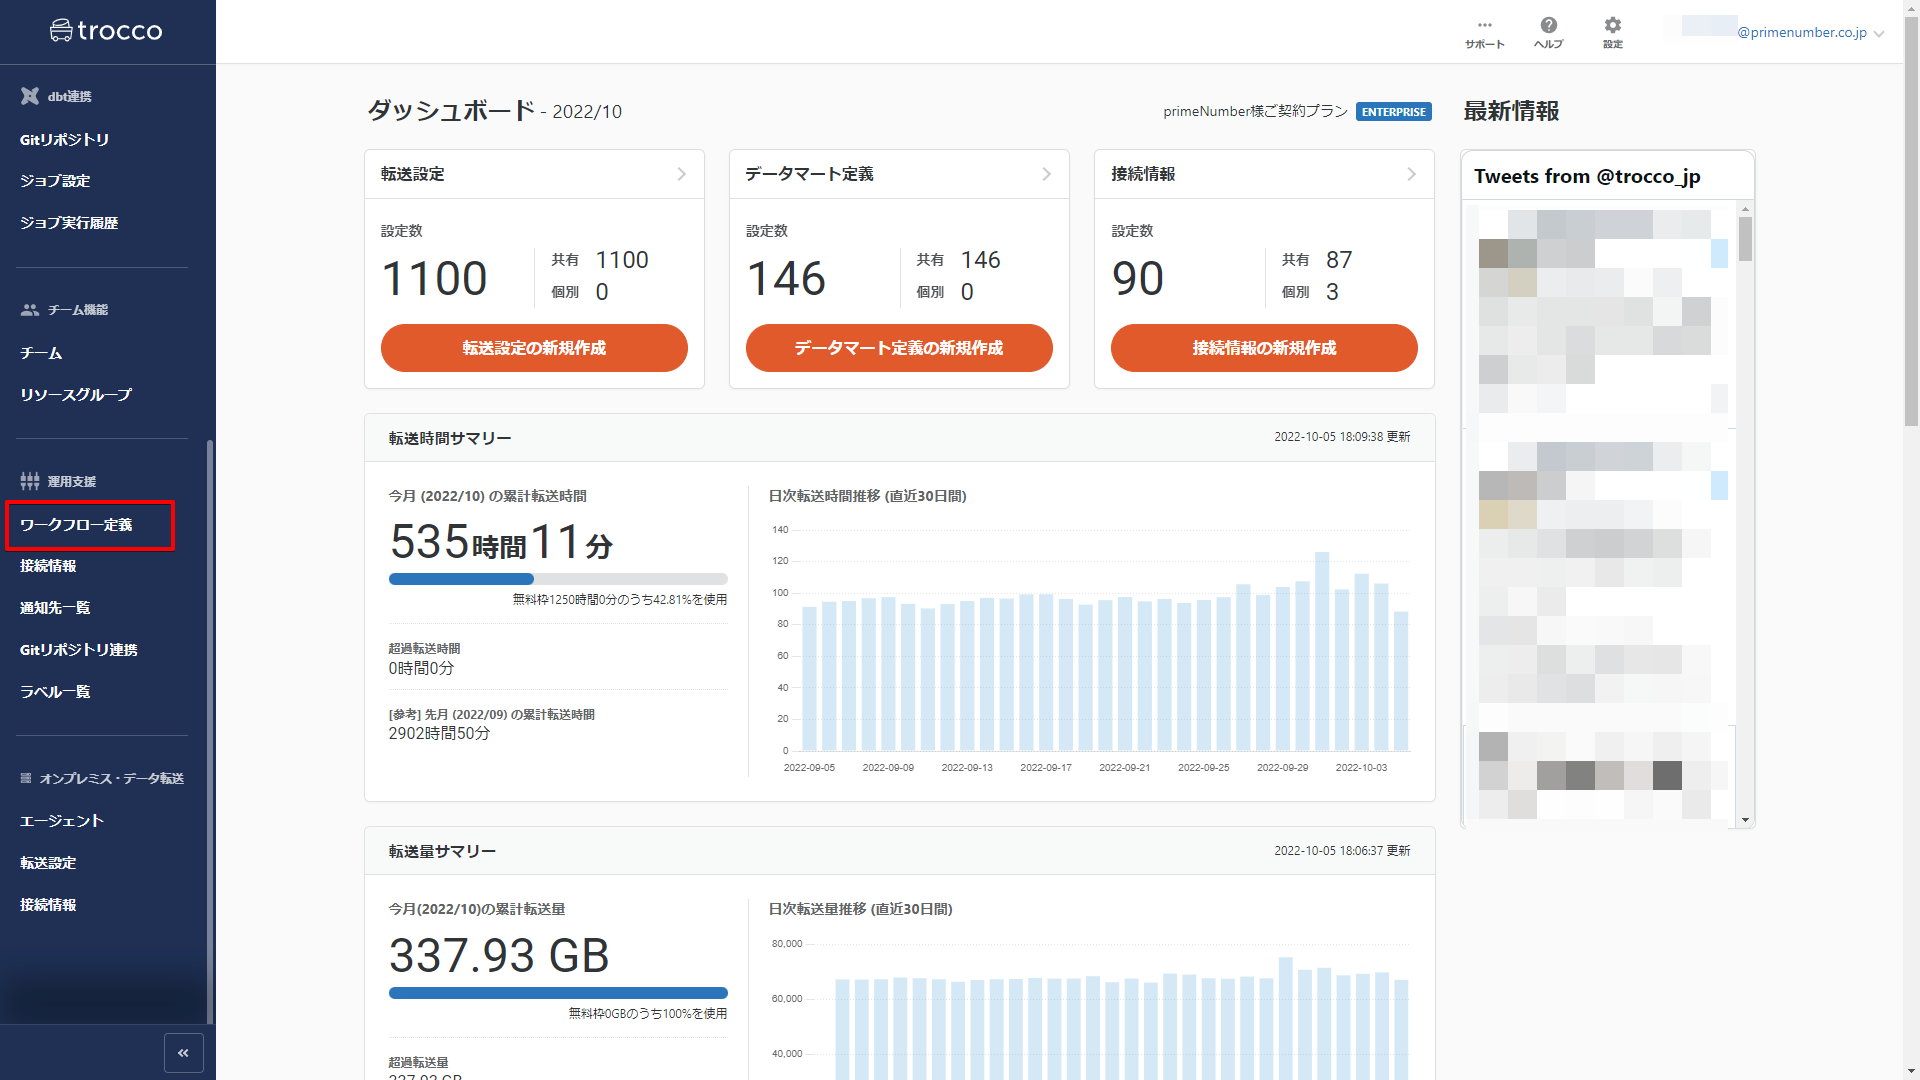Viewport: 1920px width, 1080px height.
Task: Click the 転送設定 card title
Action: pos(413,174)
